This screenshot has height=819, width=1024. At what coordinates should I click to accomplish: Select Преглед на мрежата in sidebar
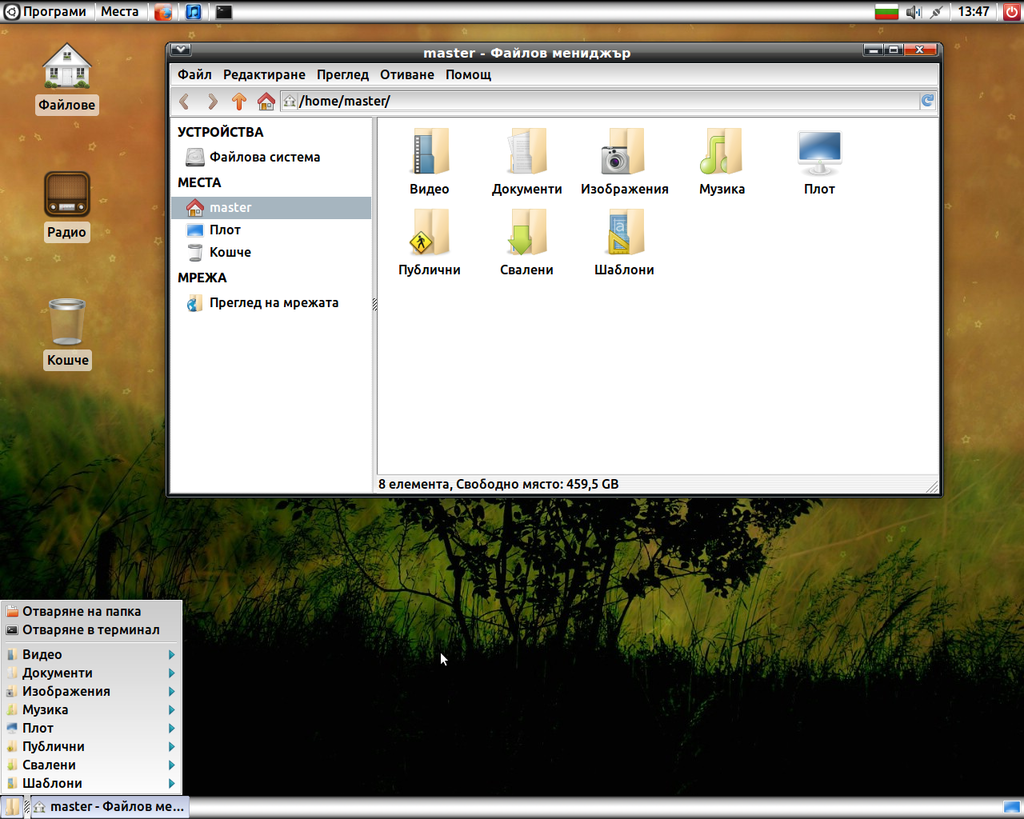tap(271, 303)
